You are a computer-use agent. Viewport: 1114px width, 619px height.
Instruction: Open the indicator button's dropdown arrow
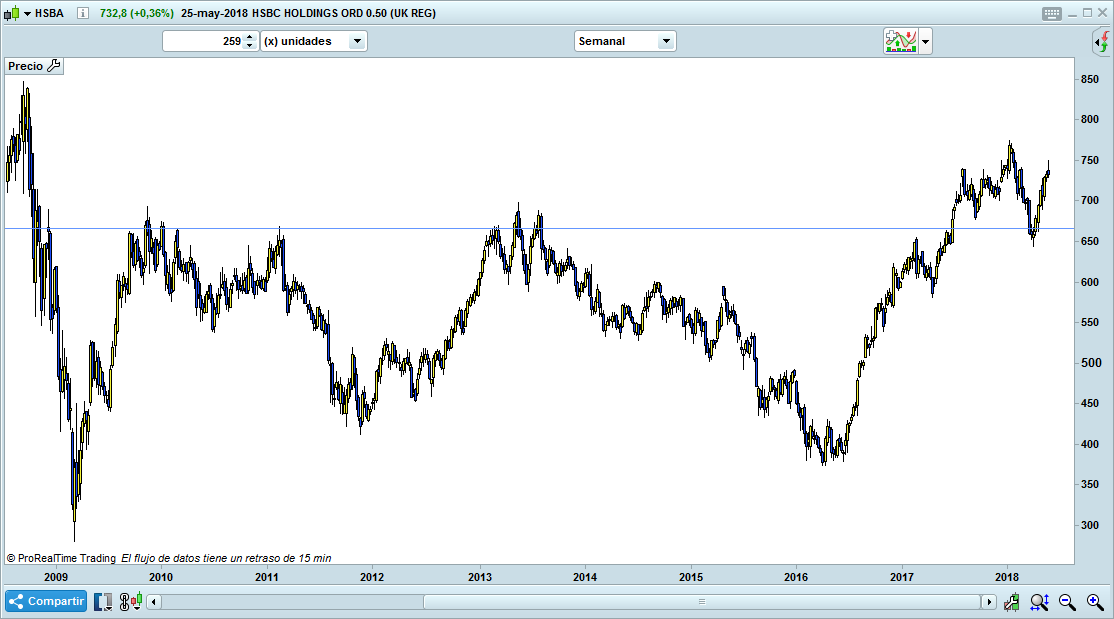click(x=926, y=41)
